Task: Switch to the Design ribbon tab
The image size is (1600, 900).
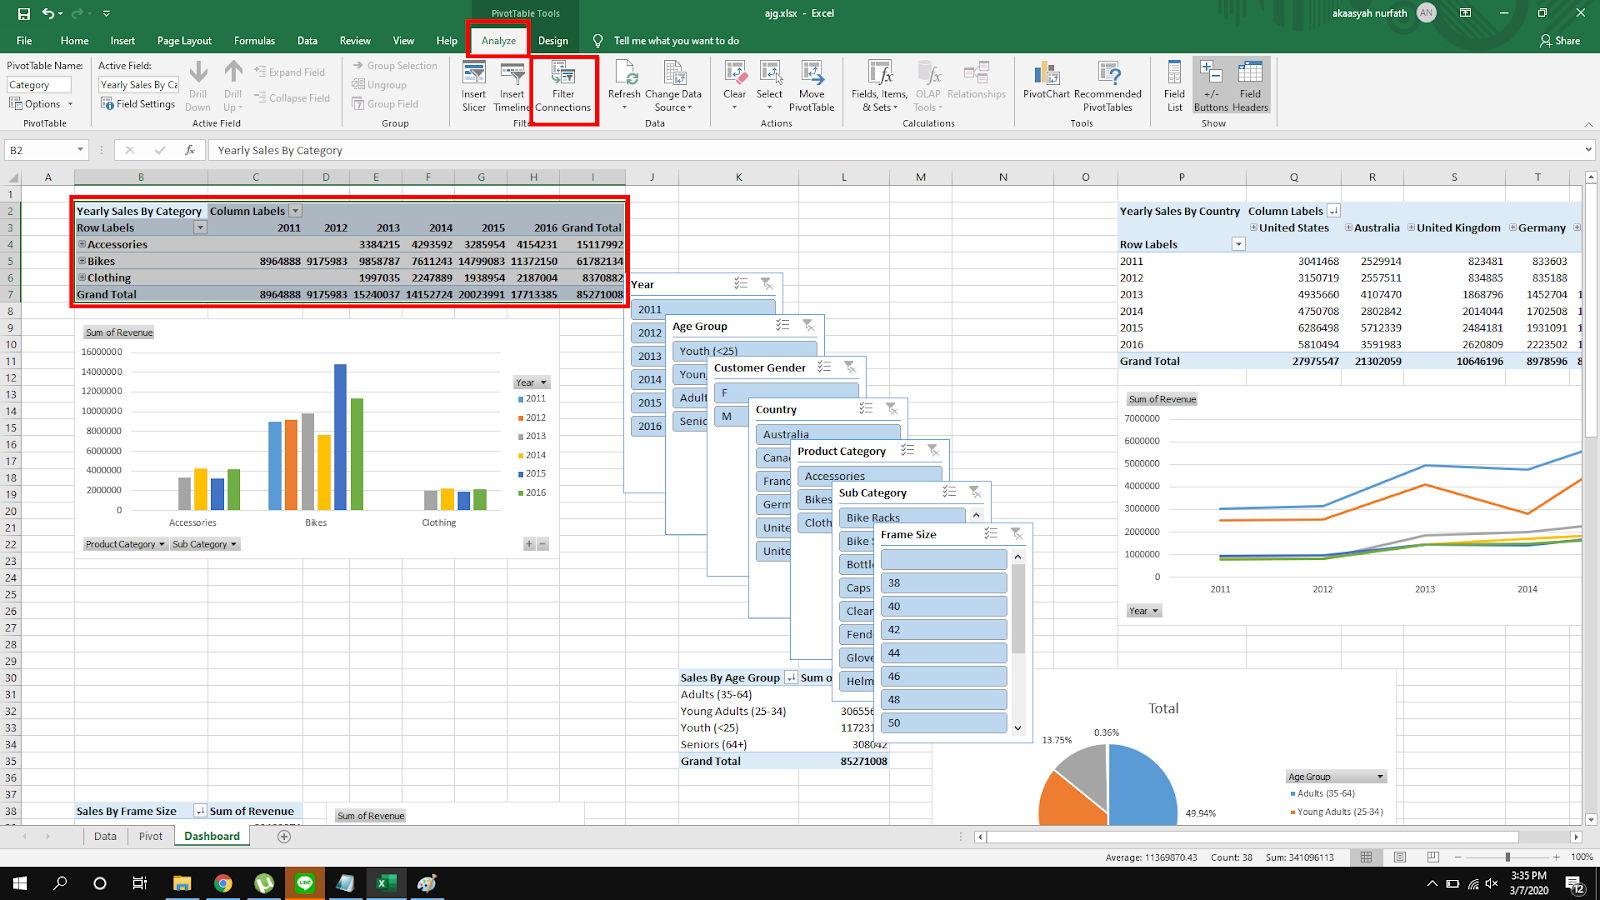Action: coord(553,41)
